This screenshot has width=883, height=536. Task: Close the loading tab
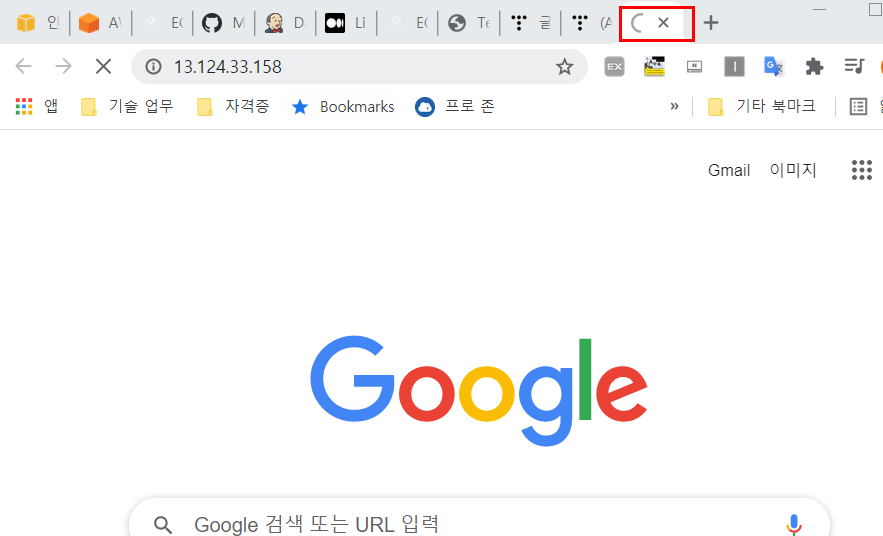[663, 23]
